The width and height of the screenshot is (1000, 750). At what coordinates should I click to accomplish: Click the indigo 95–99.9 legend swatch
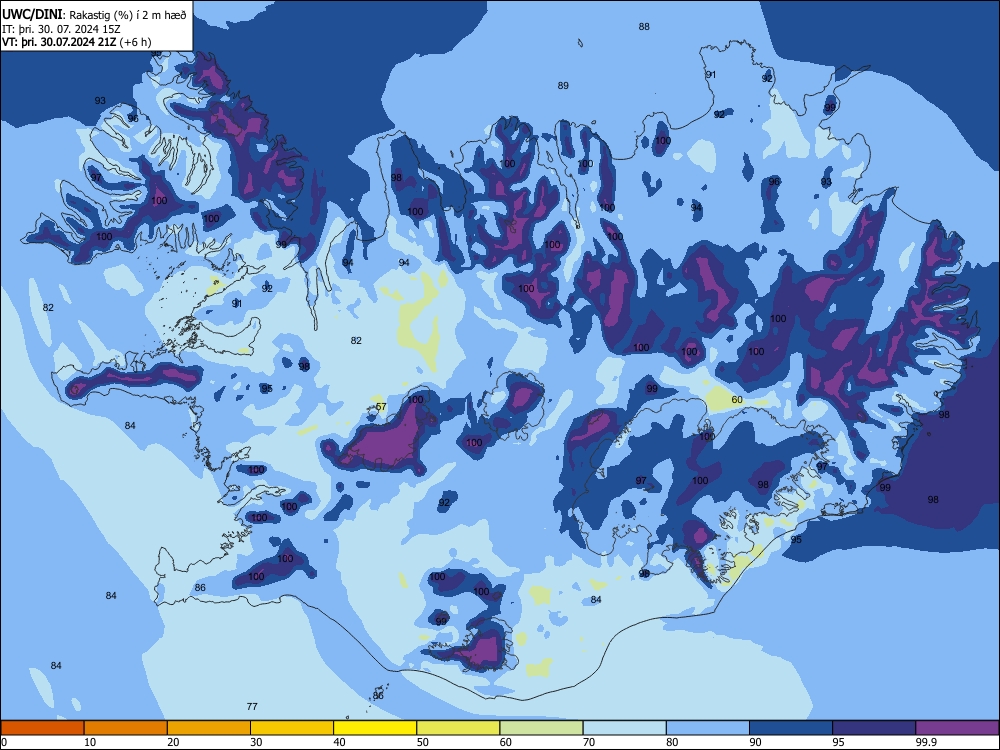coord(874,728)
